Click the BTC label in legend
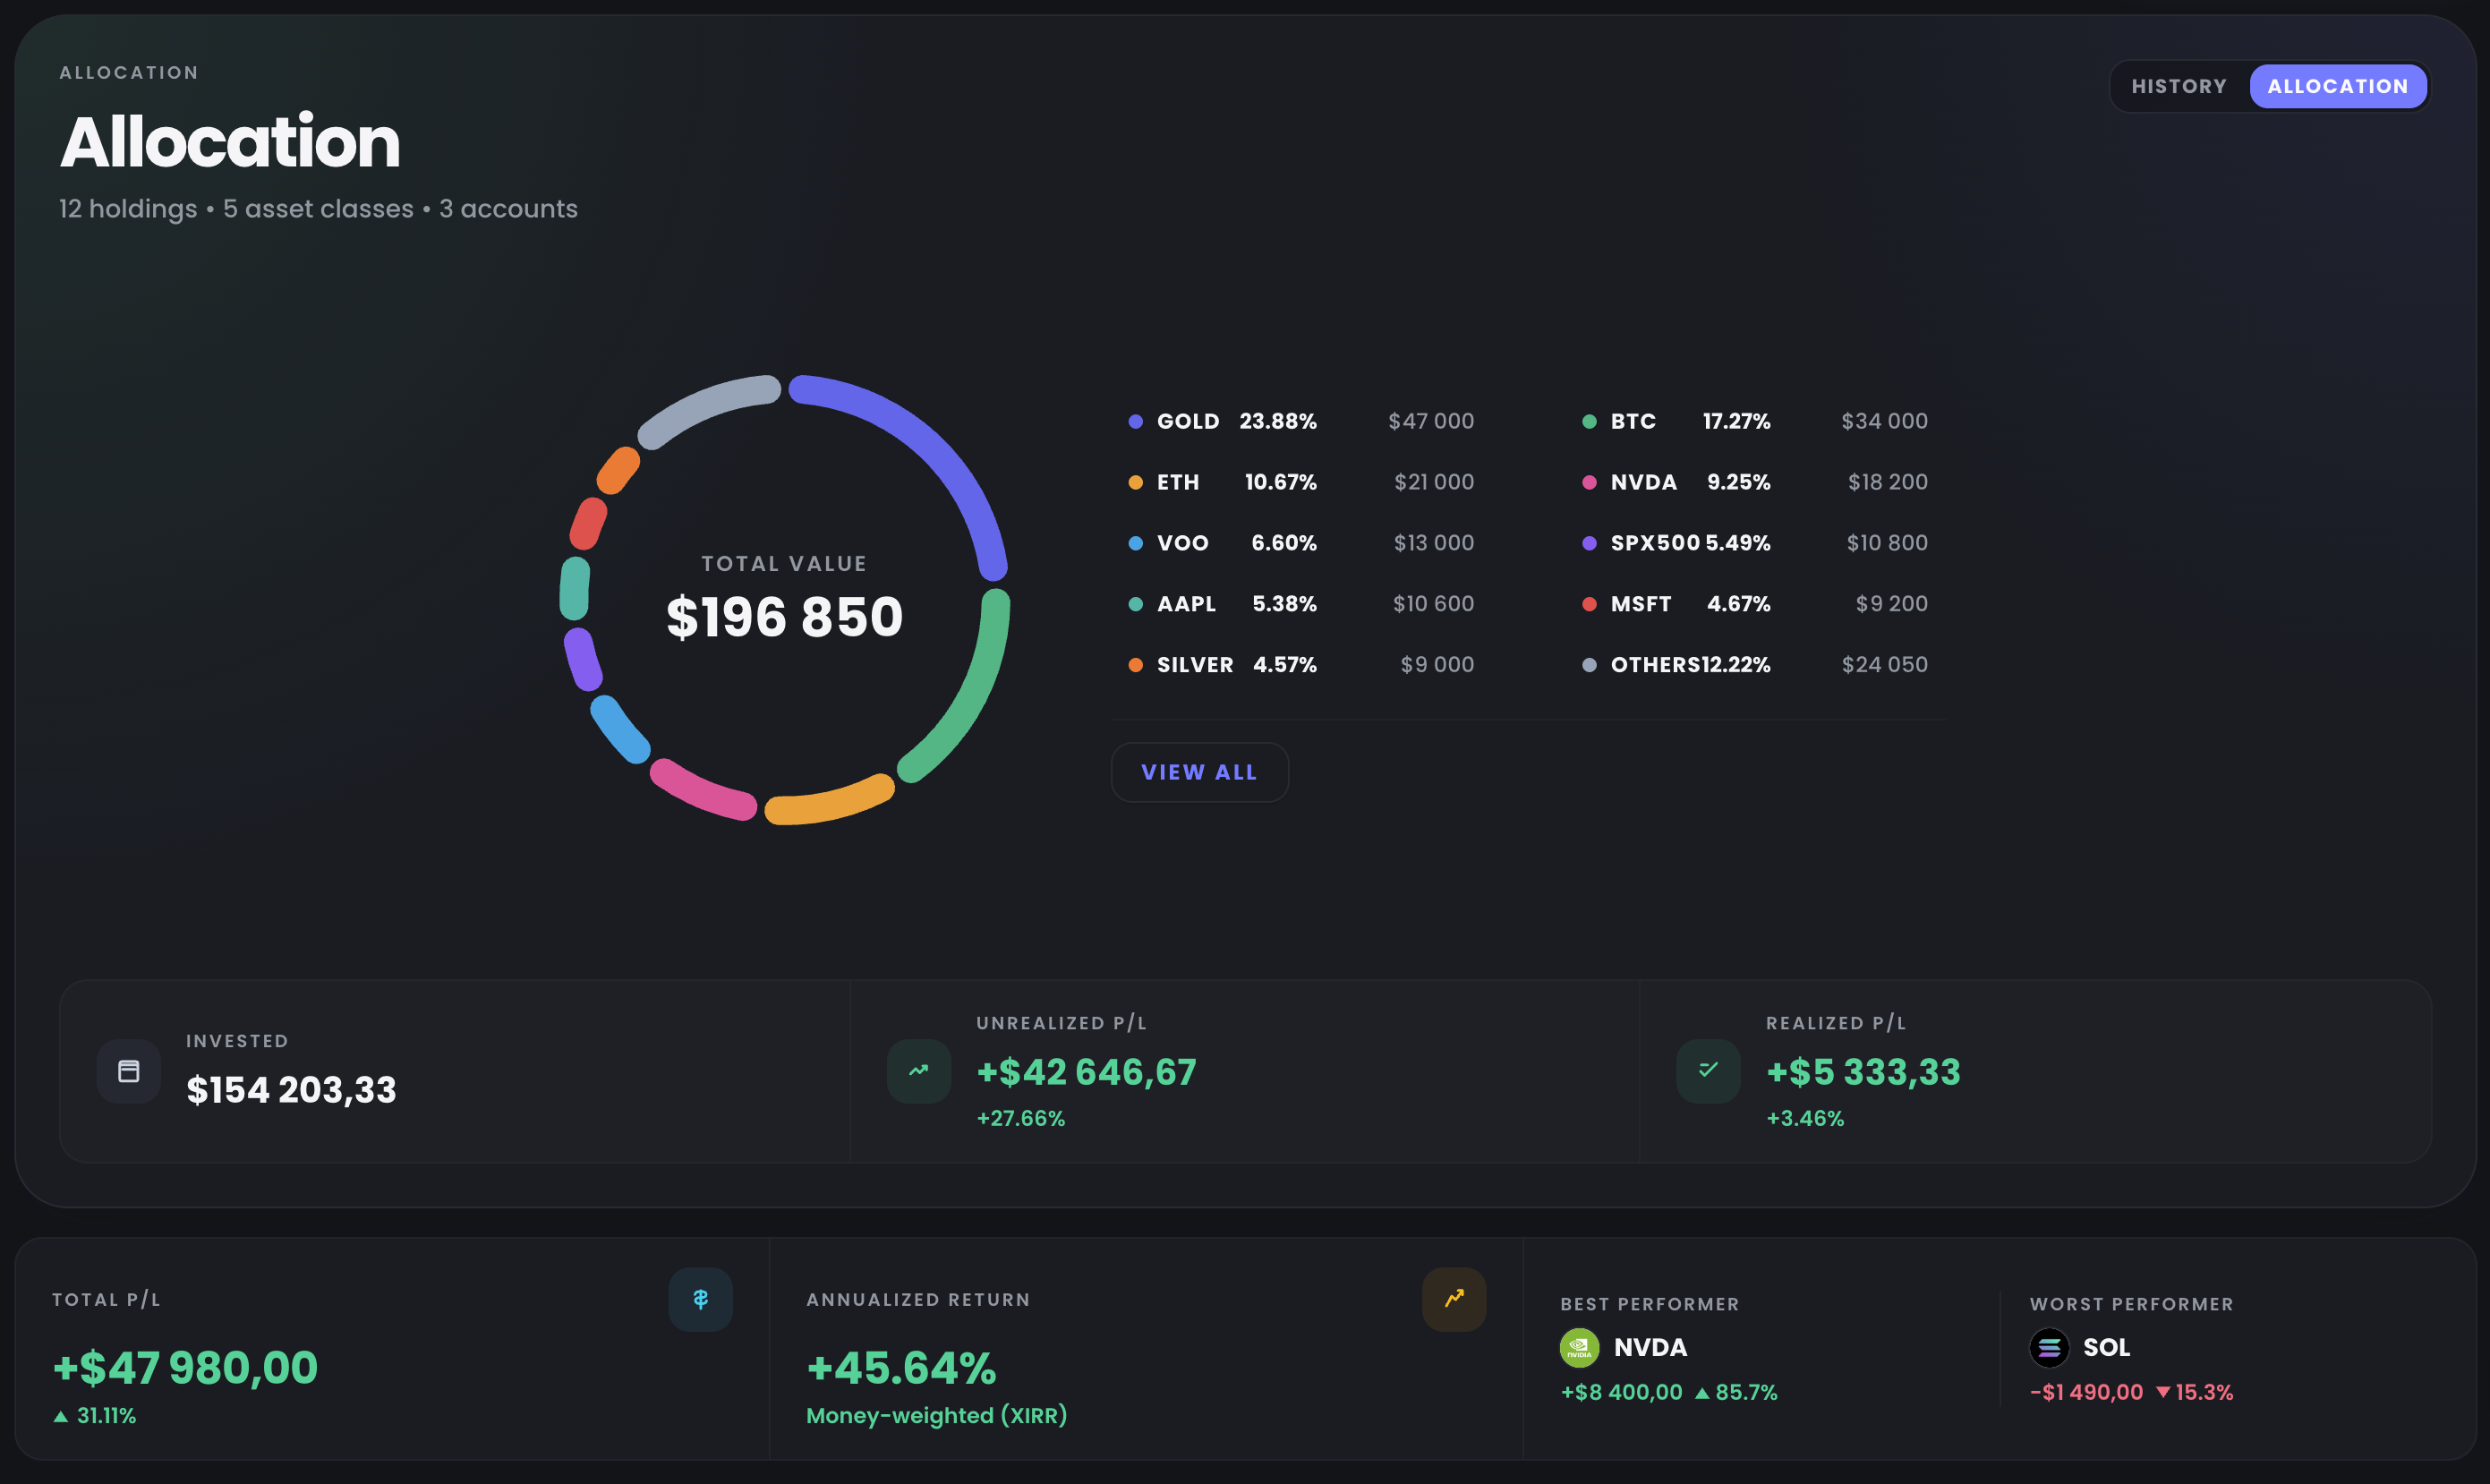Screen dimensions: 2490x1484 point(1633,421)
